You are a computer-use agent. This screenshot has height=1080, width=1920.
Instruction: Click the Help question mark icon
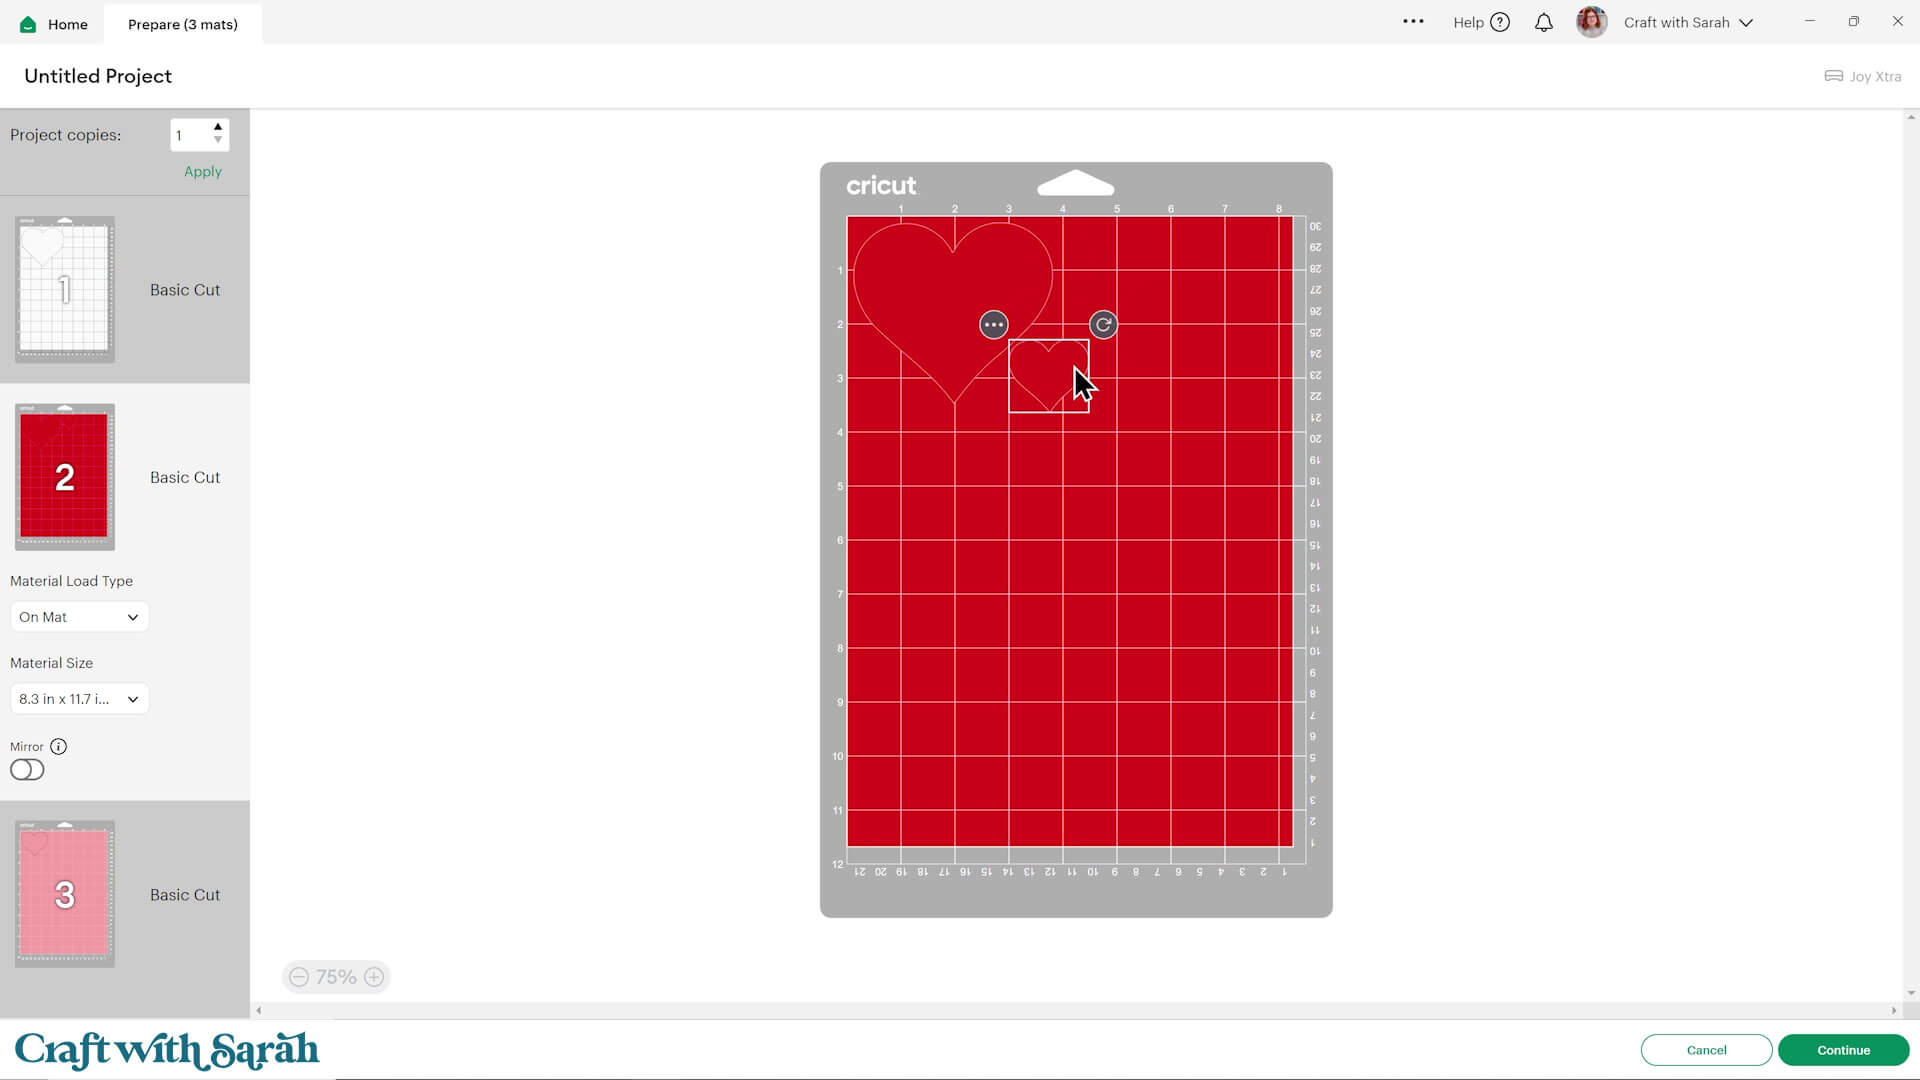point(1499,22)
